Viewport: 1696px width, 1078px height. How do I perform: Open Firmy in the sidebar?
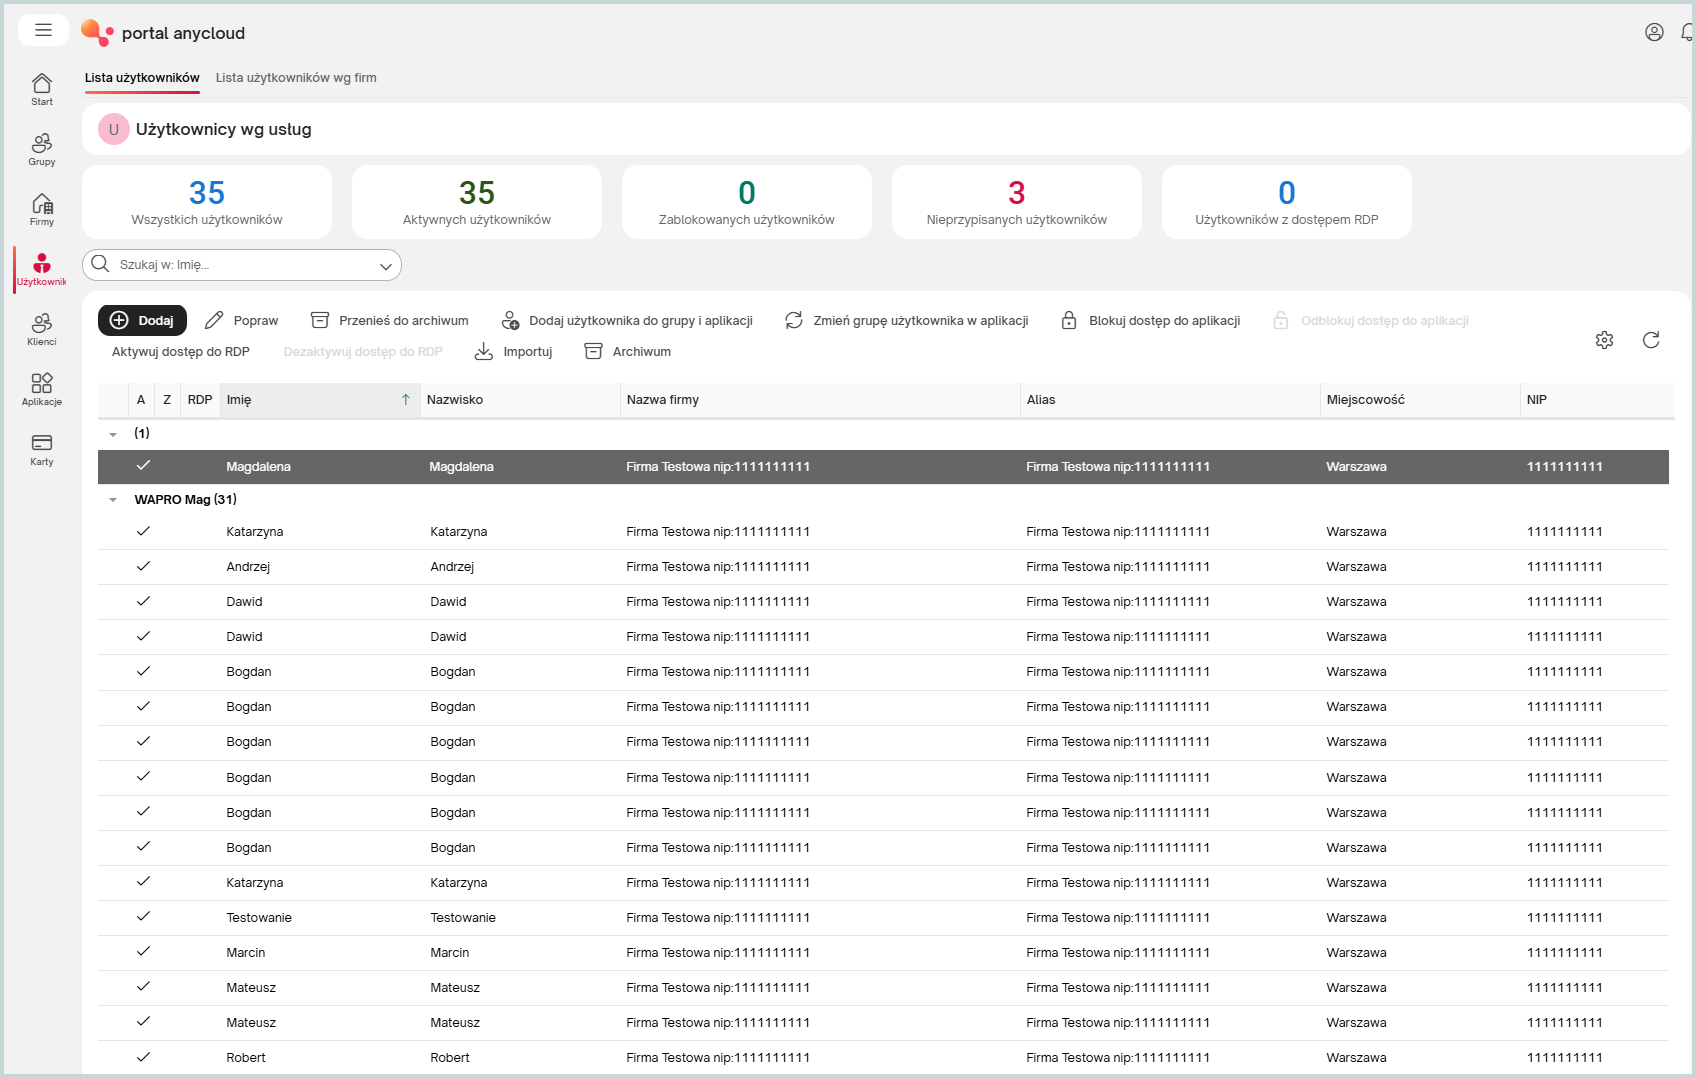[x=42, y=209]
